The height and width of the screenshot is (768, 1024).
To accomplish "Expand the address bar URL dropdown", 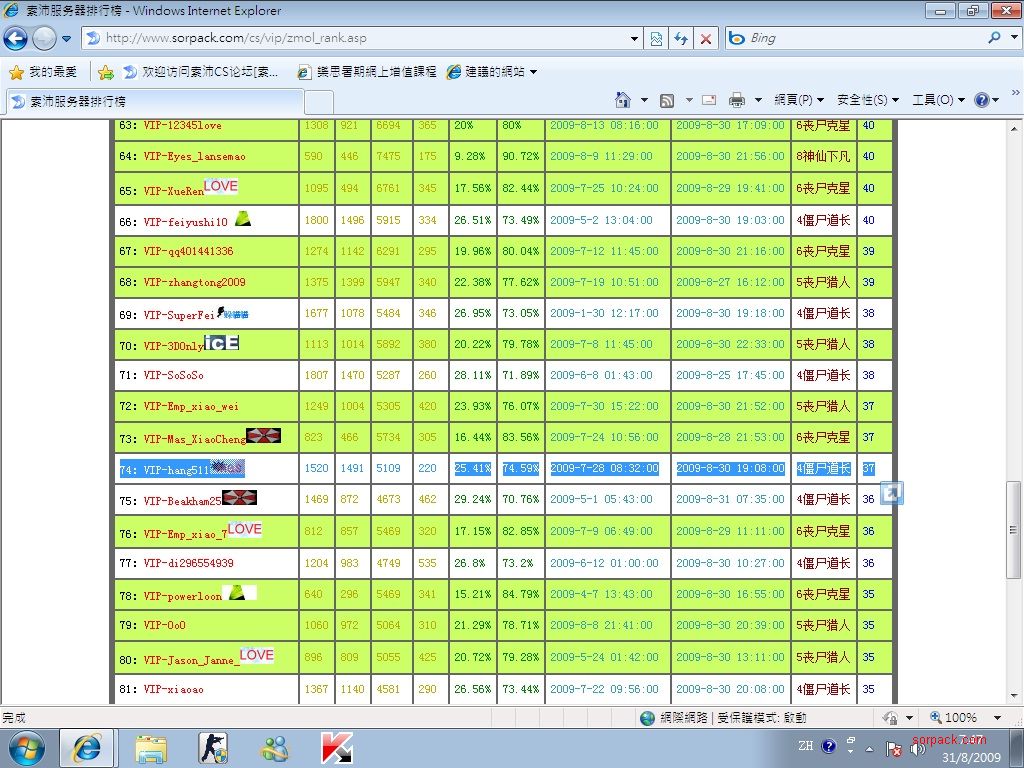I will tap(635, 39).
